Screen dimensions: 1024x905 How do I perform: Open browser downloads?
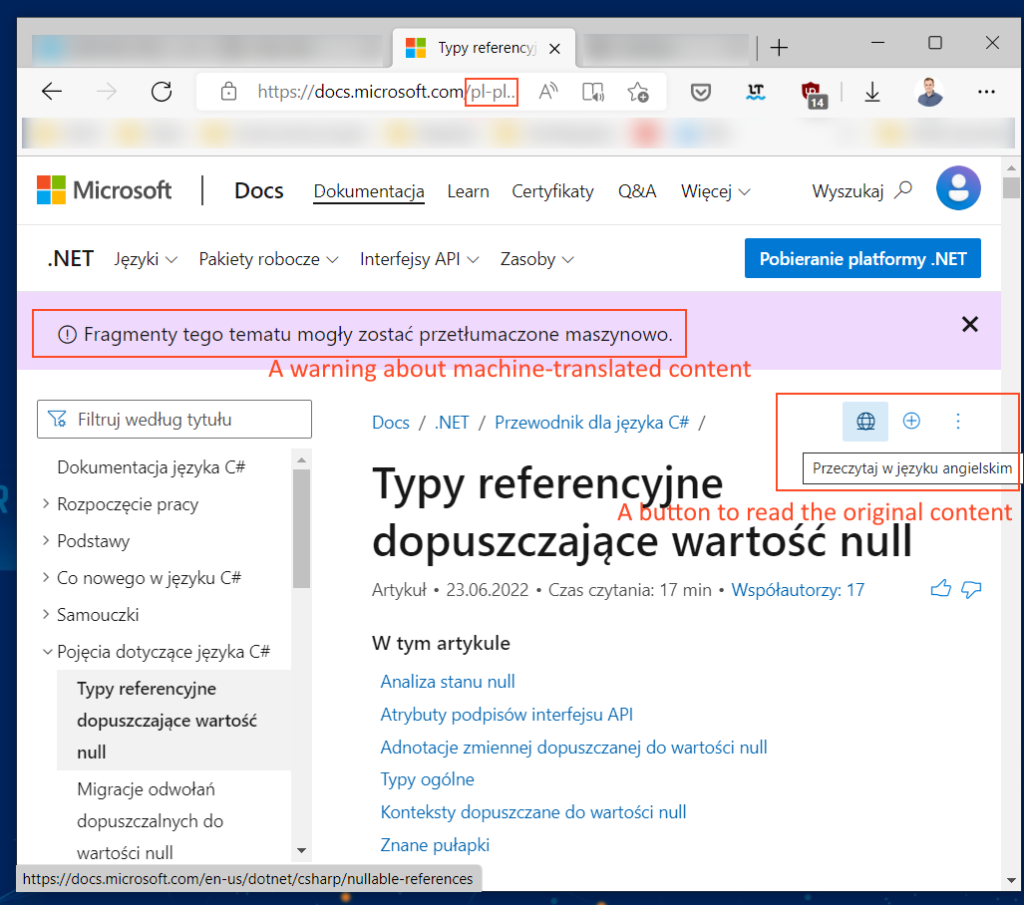(x=872, y=92)
